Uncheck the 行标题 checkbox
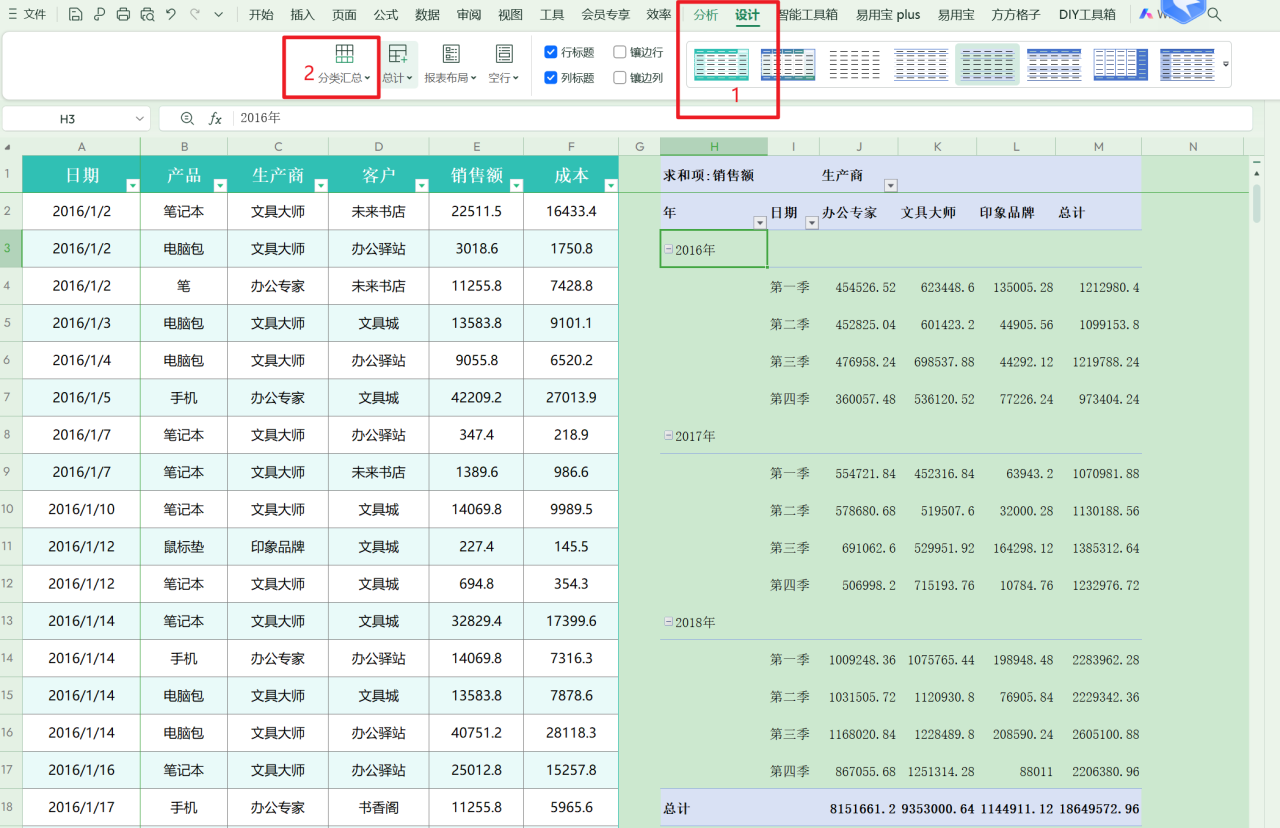 [551, 52]
